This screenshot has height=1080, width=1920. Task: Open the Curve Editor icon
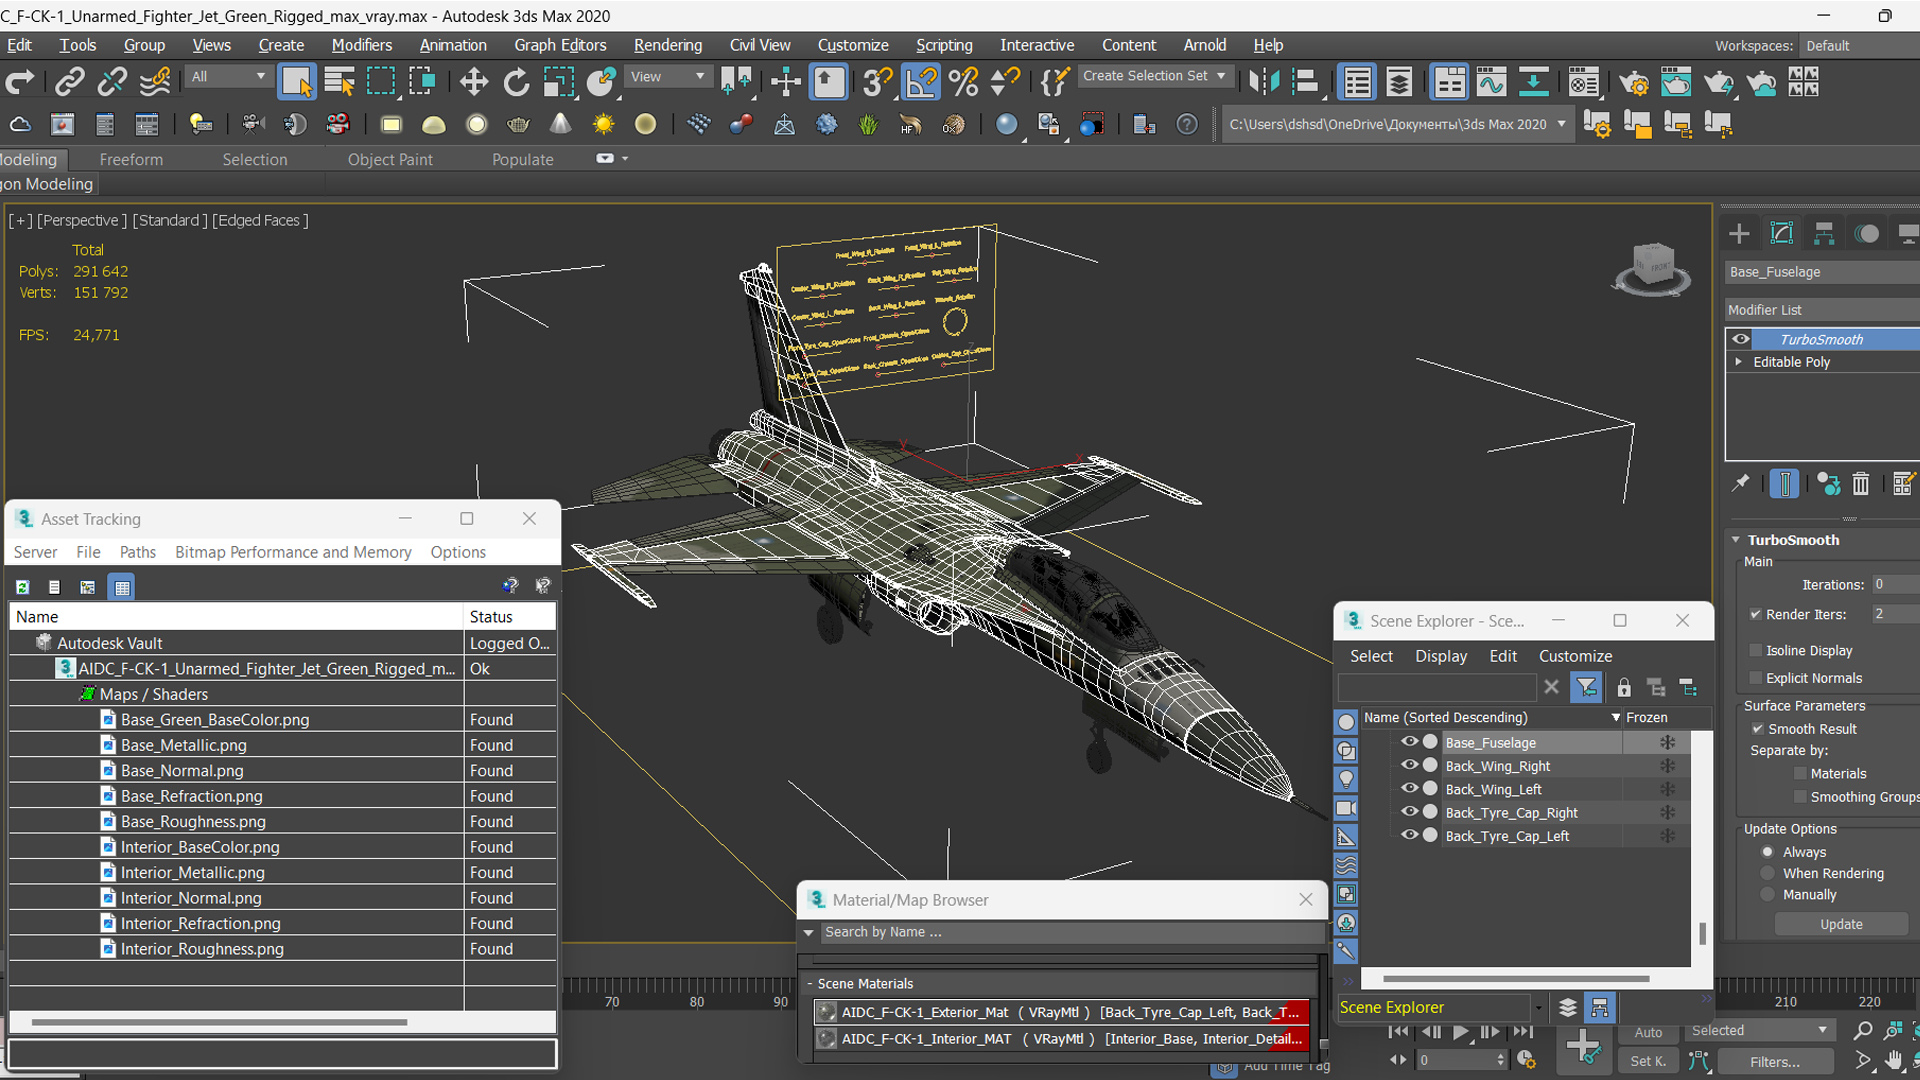coord(1491,82)
